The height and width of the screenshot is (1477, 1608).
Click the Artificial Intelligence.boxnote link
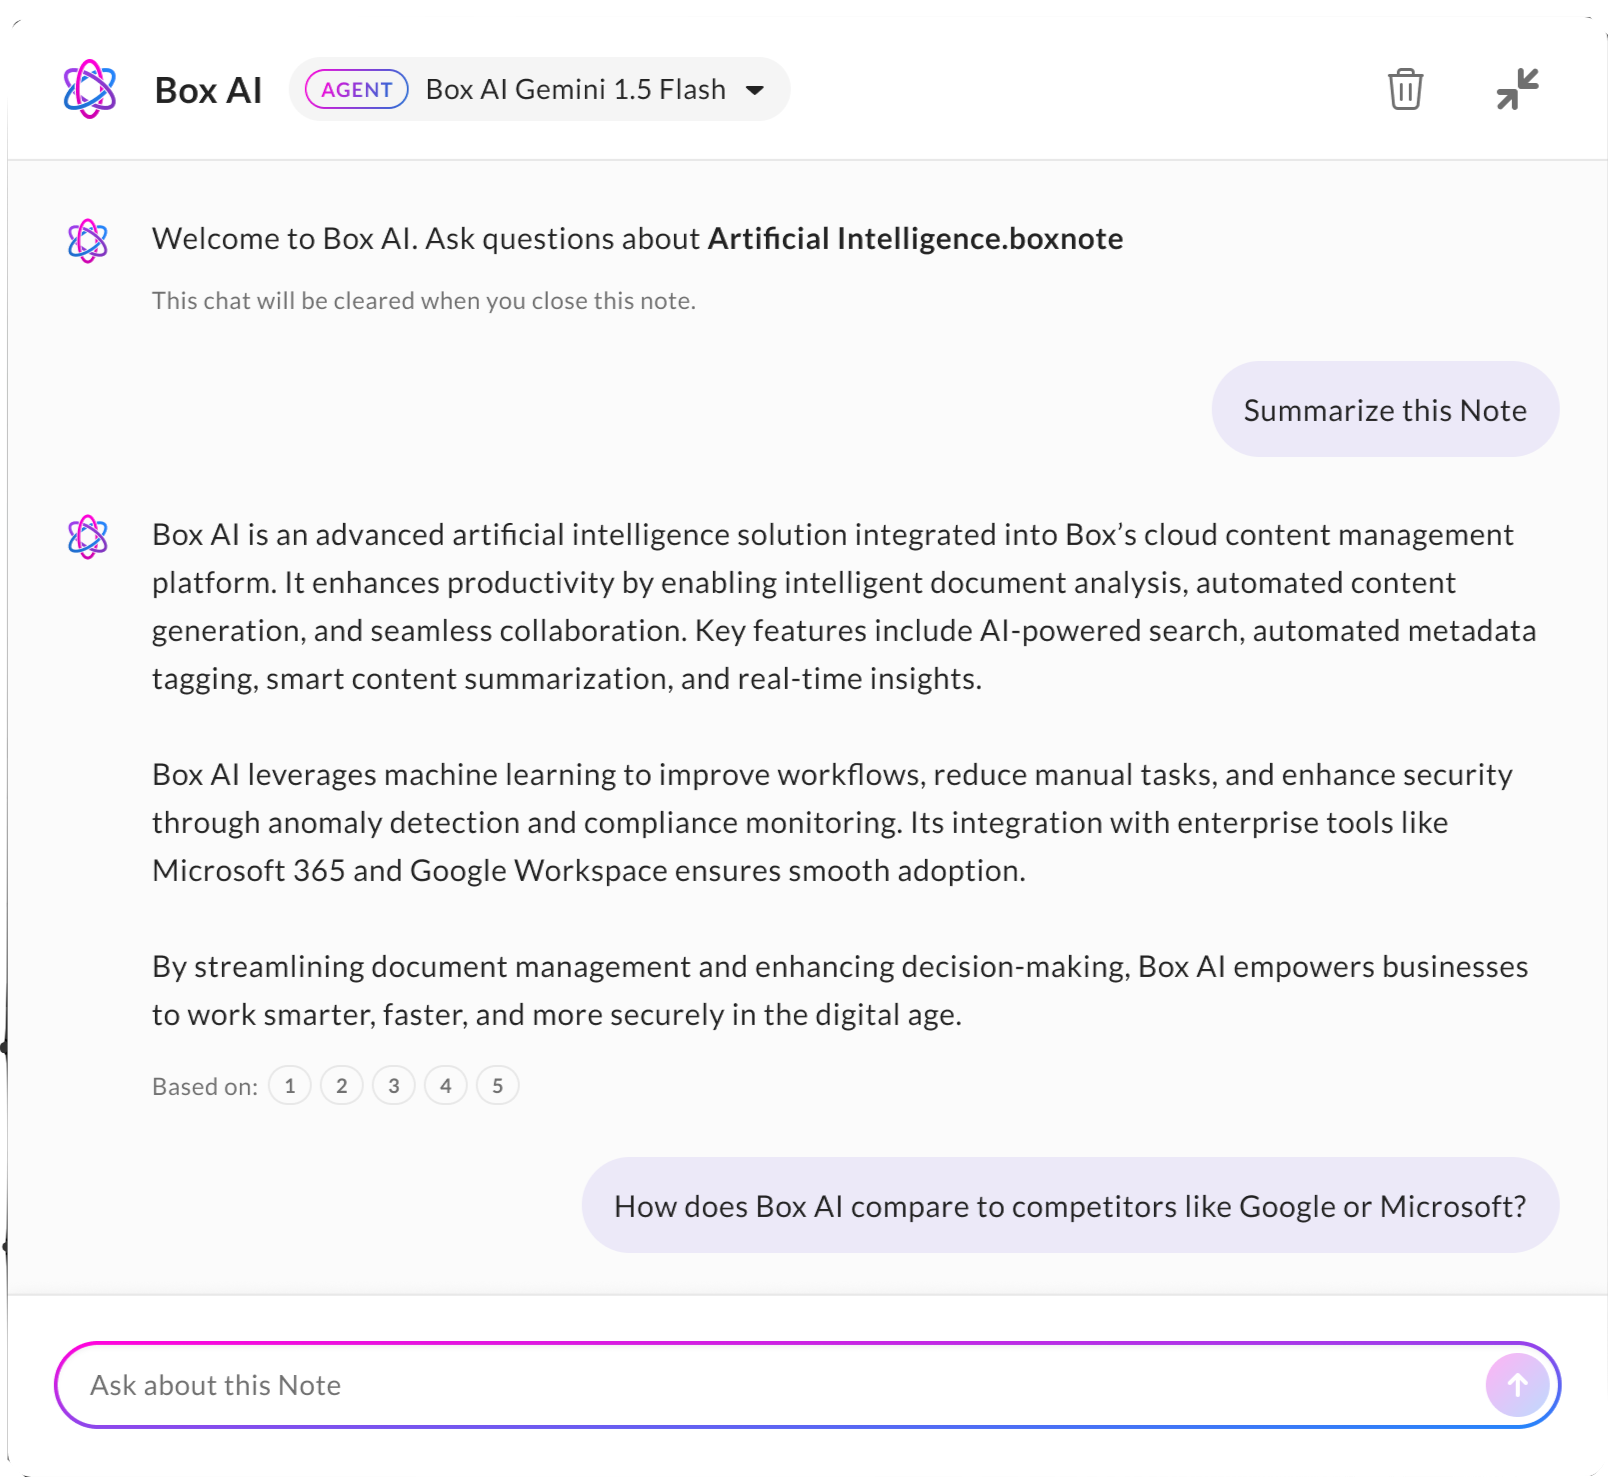point(914,239)
